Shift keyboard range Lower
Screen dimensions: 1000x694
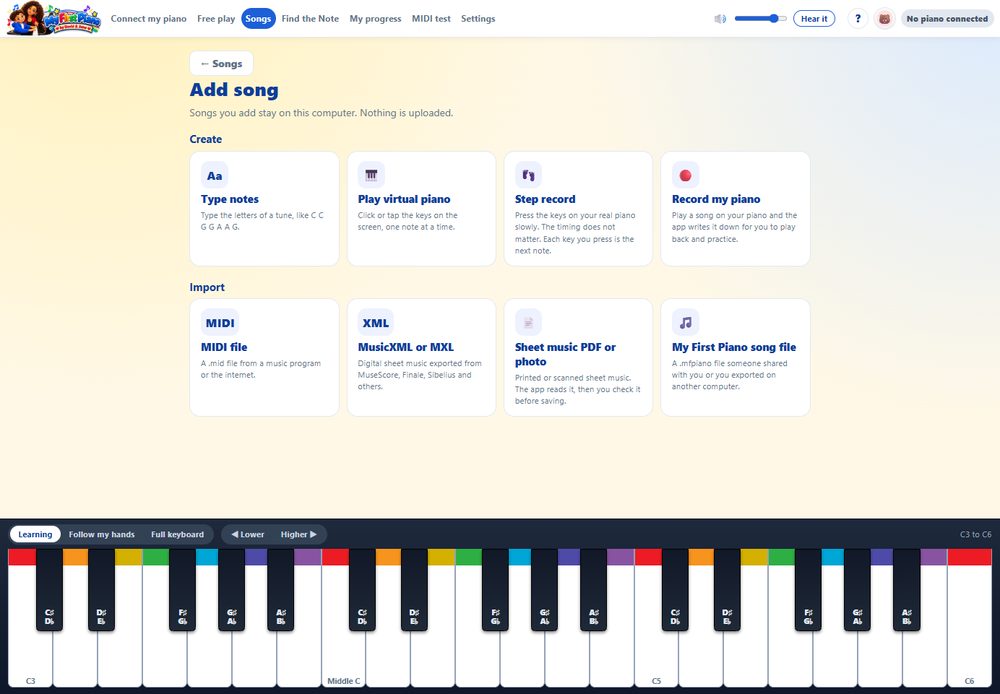(x=247, y=535)
